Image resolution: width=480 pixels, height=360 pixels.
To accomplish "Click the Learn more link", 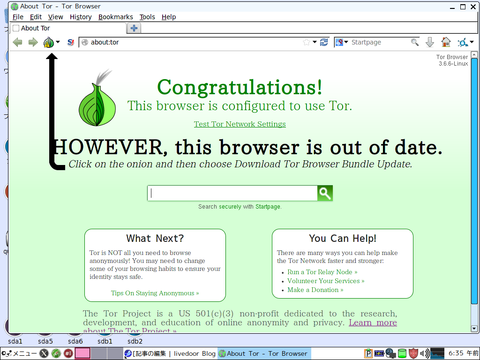I will coord(373,323).
